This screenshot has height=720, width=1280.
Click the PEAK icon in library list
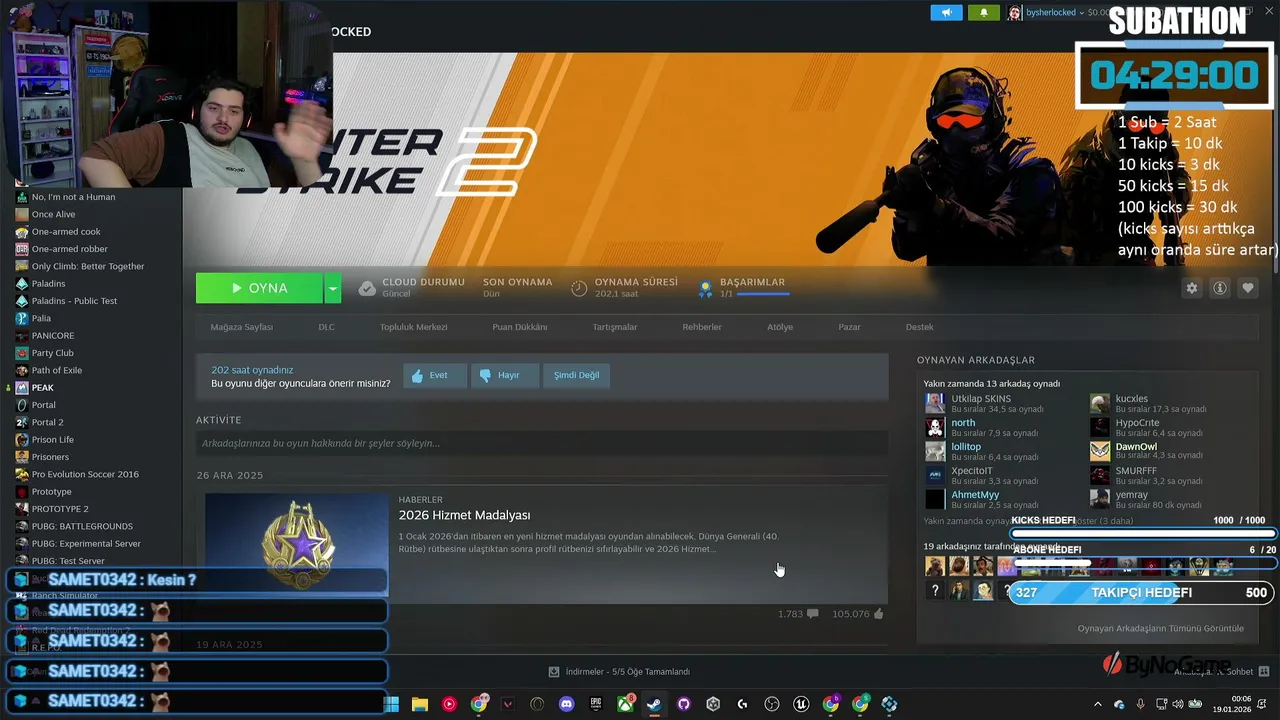(x=22, y=388)
